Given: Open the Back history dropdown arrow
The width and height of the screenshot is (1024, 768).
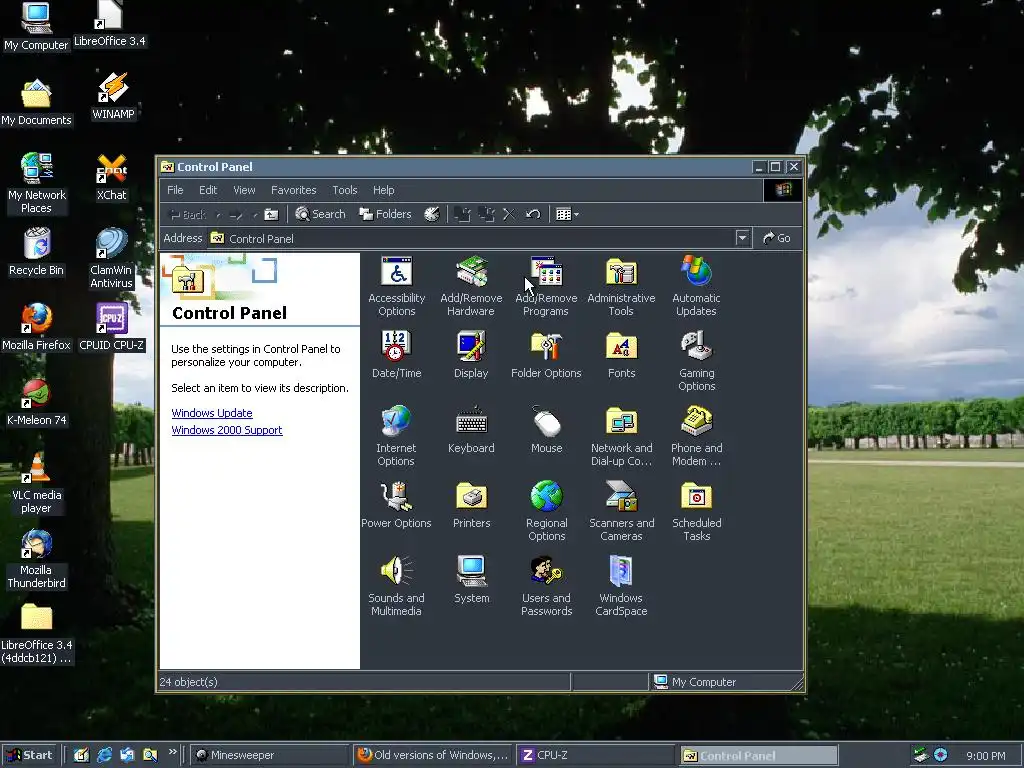Looking at the screenshot, I should pos(218,214).
